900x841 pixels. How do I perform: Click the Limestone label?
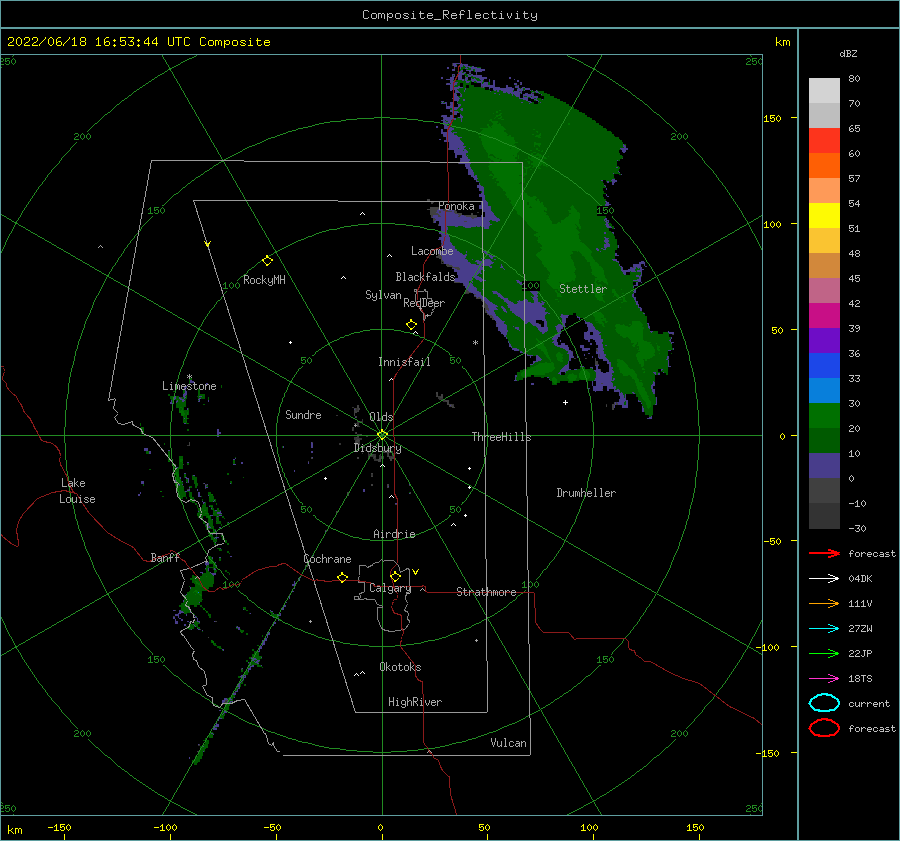(x=189, y=386)
